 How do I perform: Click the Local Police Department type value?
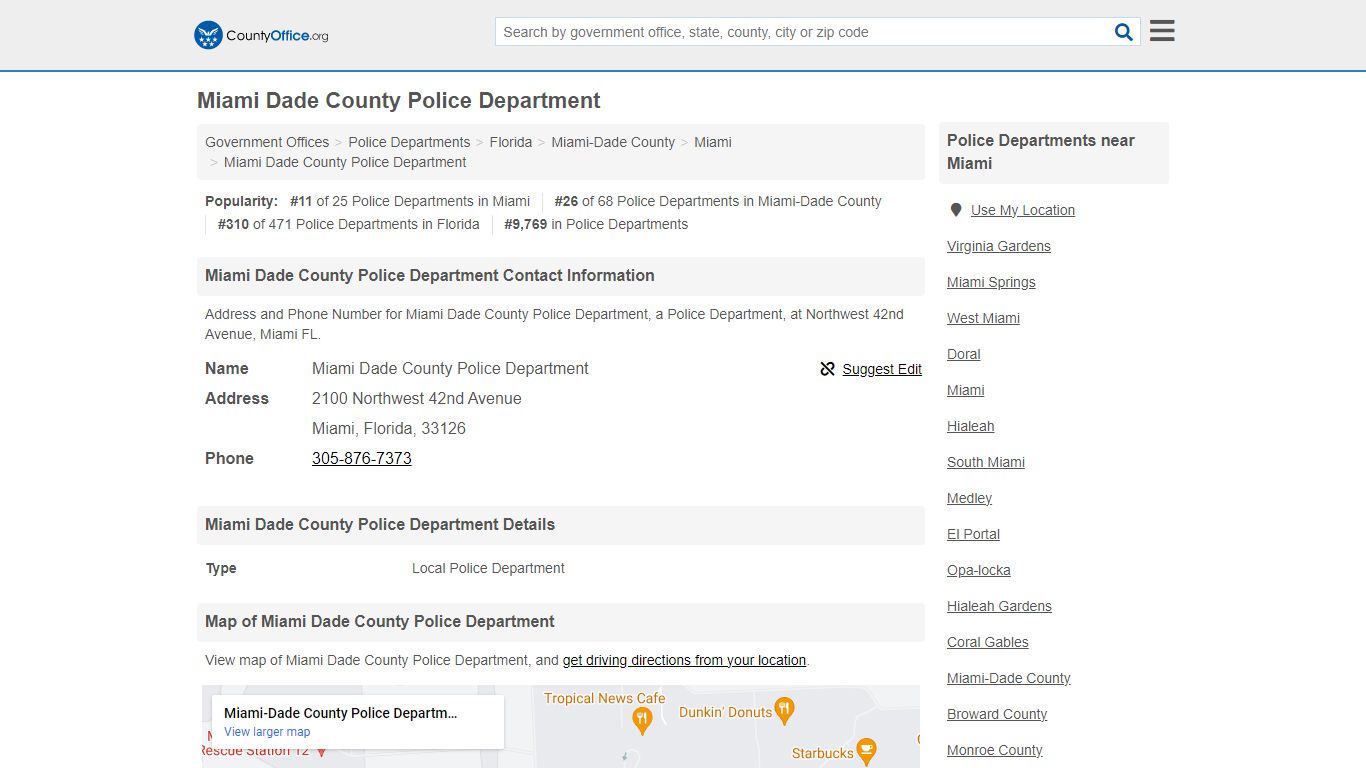(x=488, y=568)
